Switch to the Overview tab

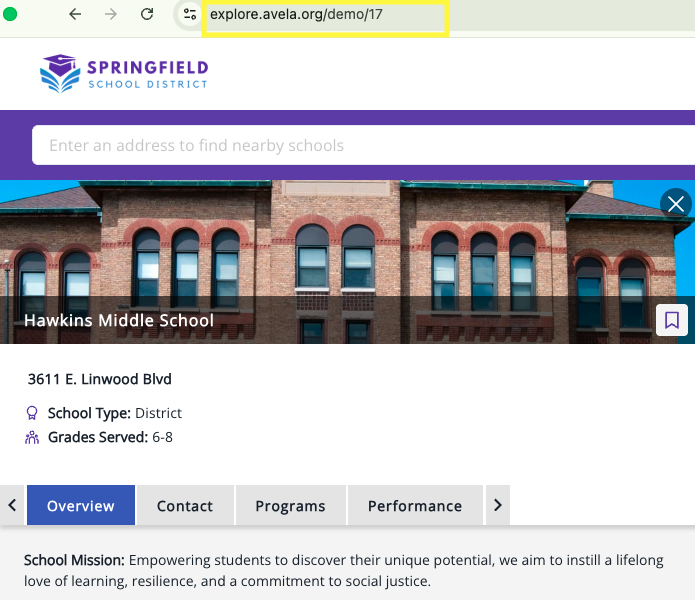pyautogui.click(x=81, y=505)
